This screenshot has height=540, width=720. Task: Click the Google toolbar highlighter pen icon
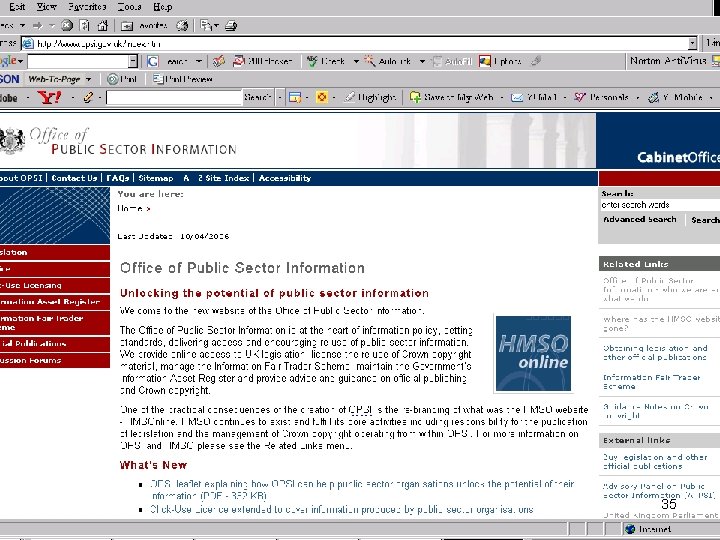(536, 61)
